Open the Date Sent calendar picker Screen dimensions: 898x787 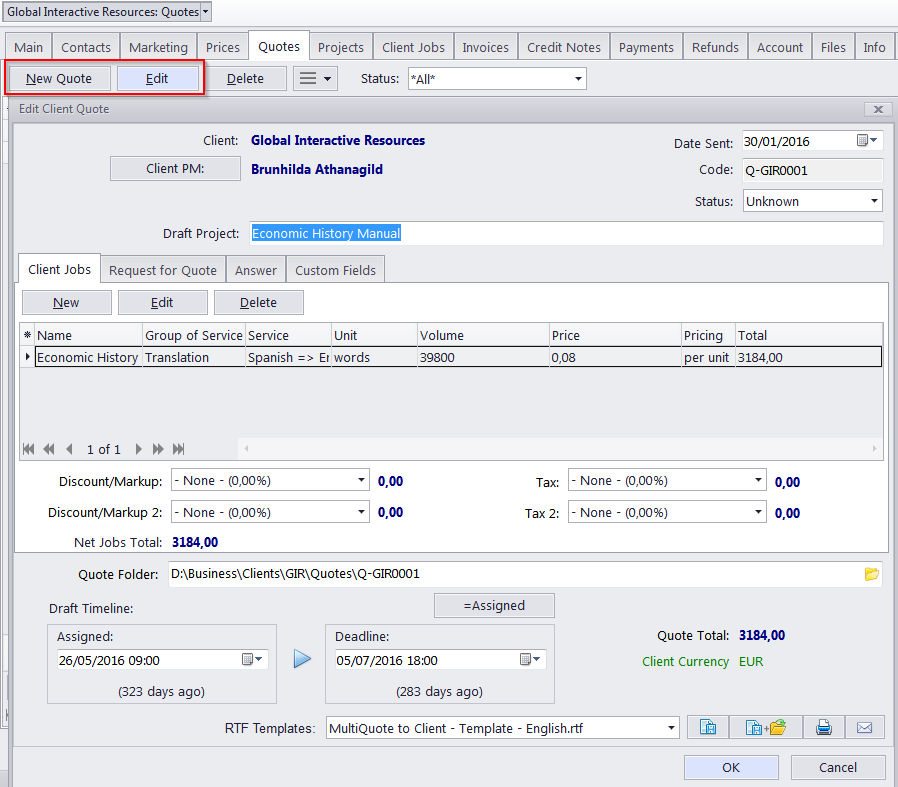(x=866, y=141)
